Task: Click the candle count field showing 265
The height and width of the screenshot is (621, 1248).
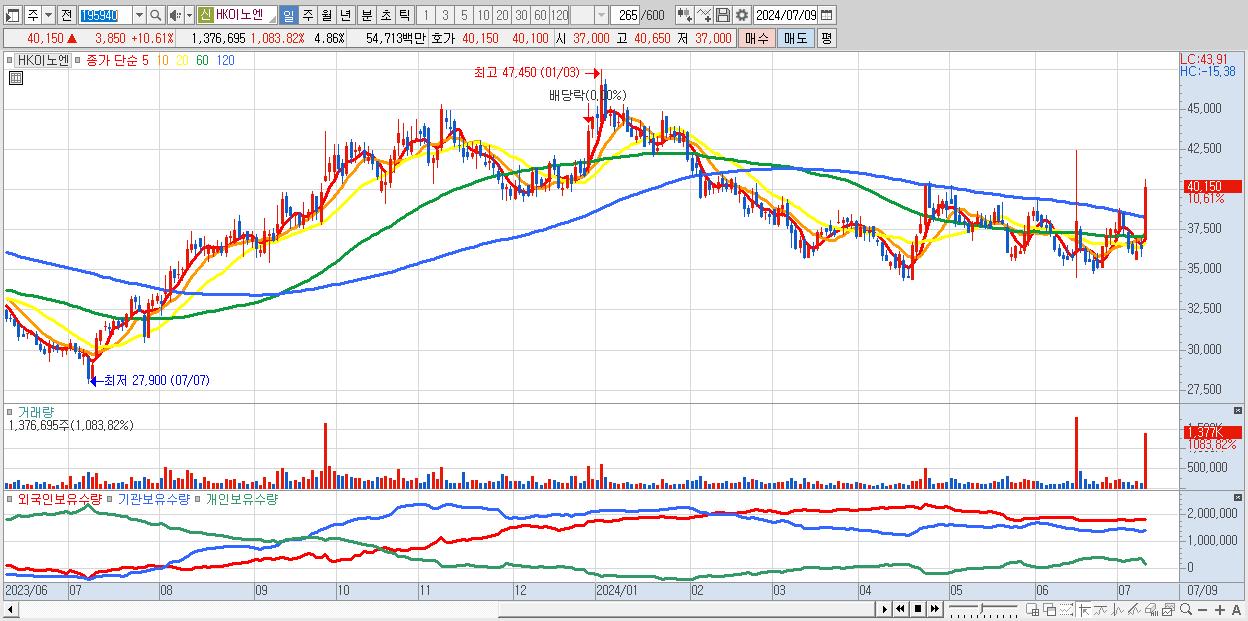Action: 625,15
